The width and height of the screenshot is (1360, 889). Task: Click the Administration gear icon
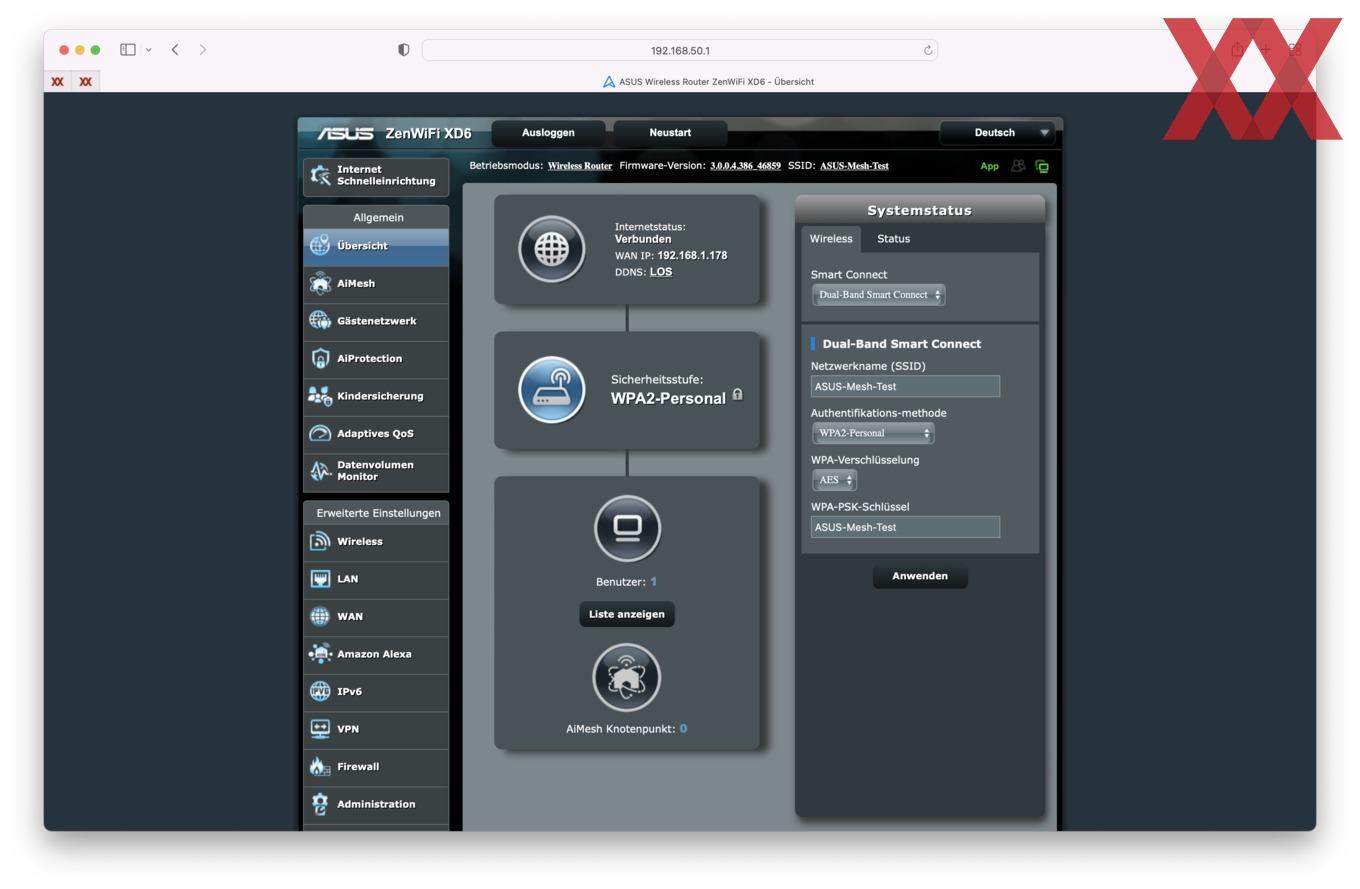click(320, 804)
